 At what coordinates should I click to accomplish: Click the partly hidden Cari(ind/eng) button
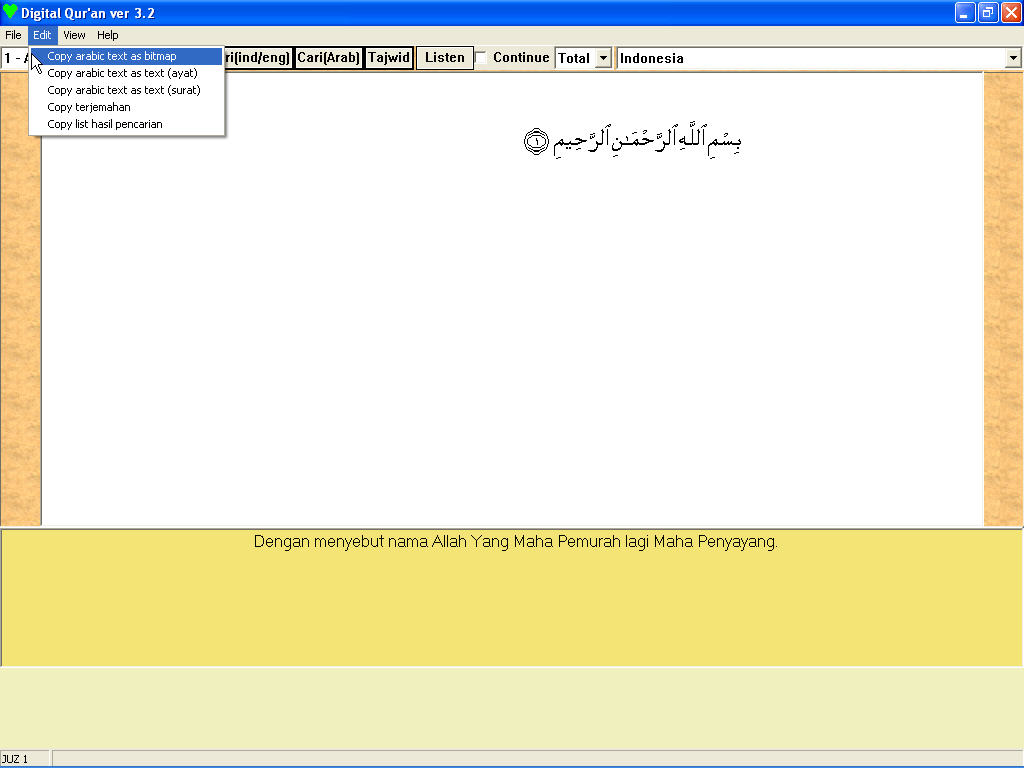tap(258, 57)
